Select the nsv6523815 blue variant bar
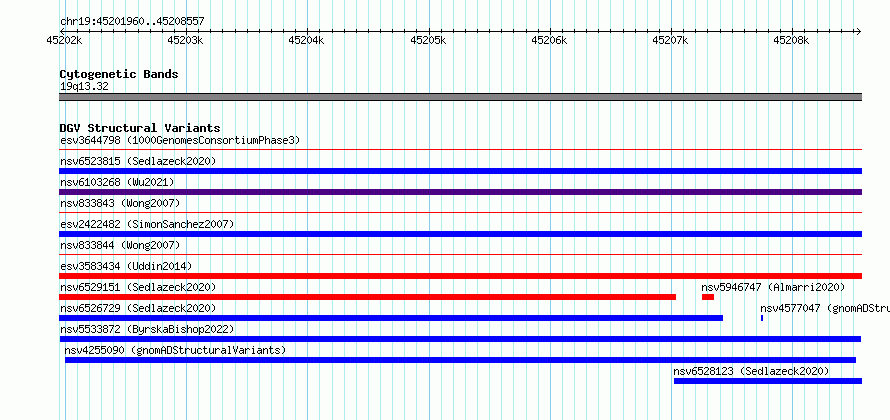Image resolution: width=890 pixels, height=420 pixels. click(x=460, y=171)
